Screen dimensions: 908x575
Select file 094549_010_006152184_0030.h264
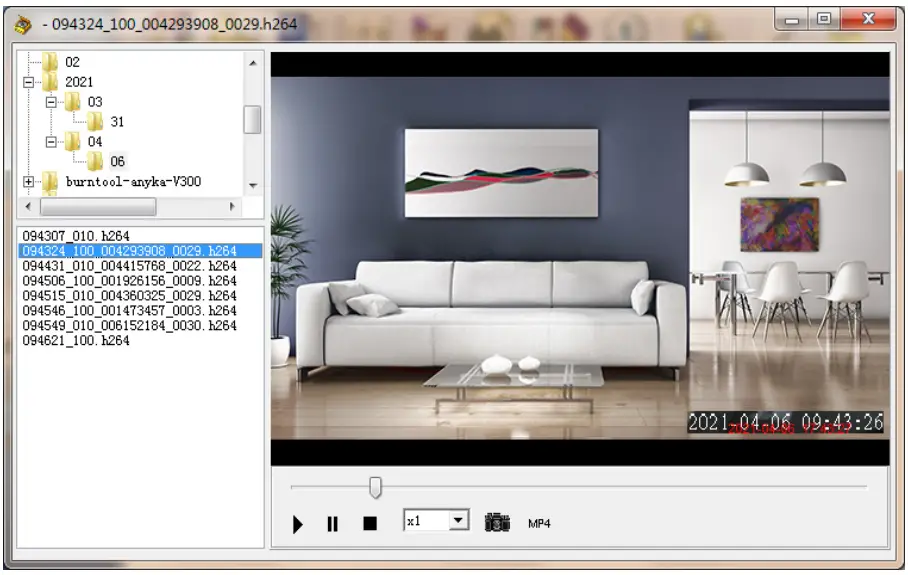(x=130, y=326)
